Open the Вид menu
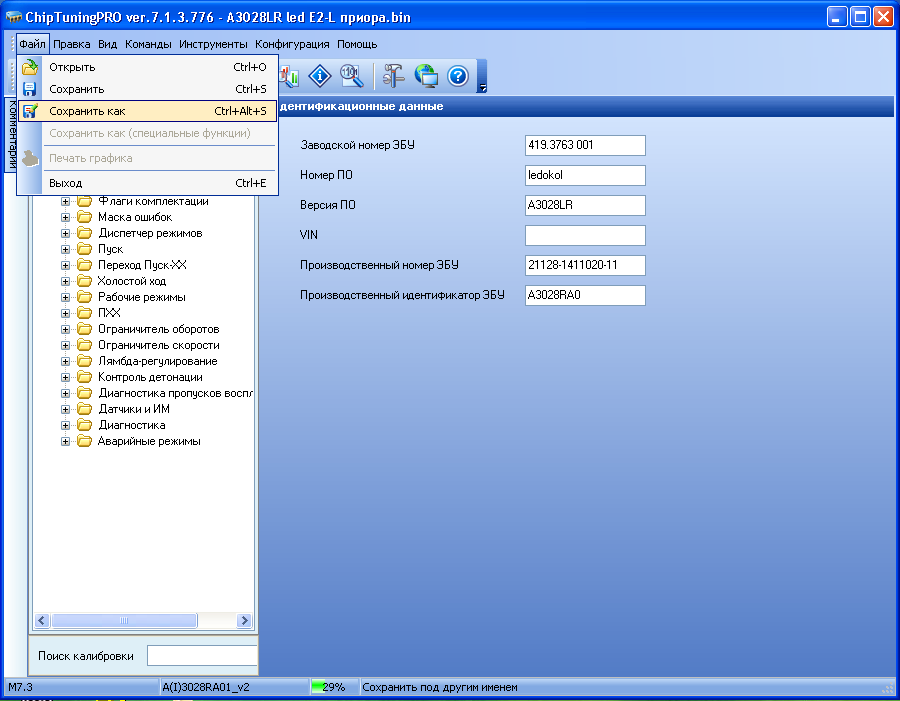 click(x=107, y=44)
